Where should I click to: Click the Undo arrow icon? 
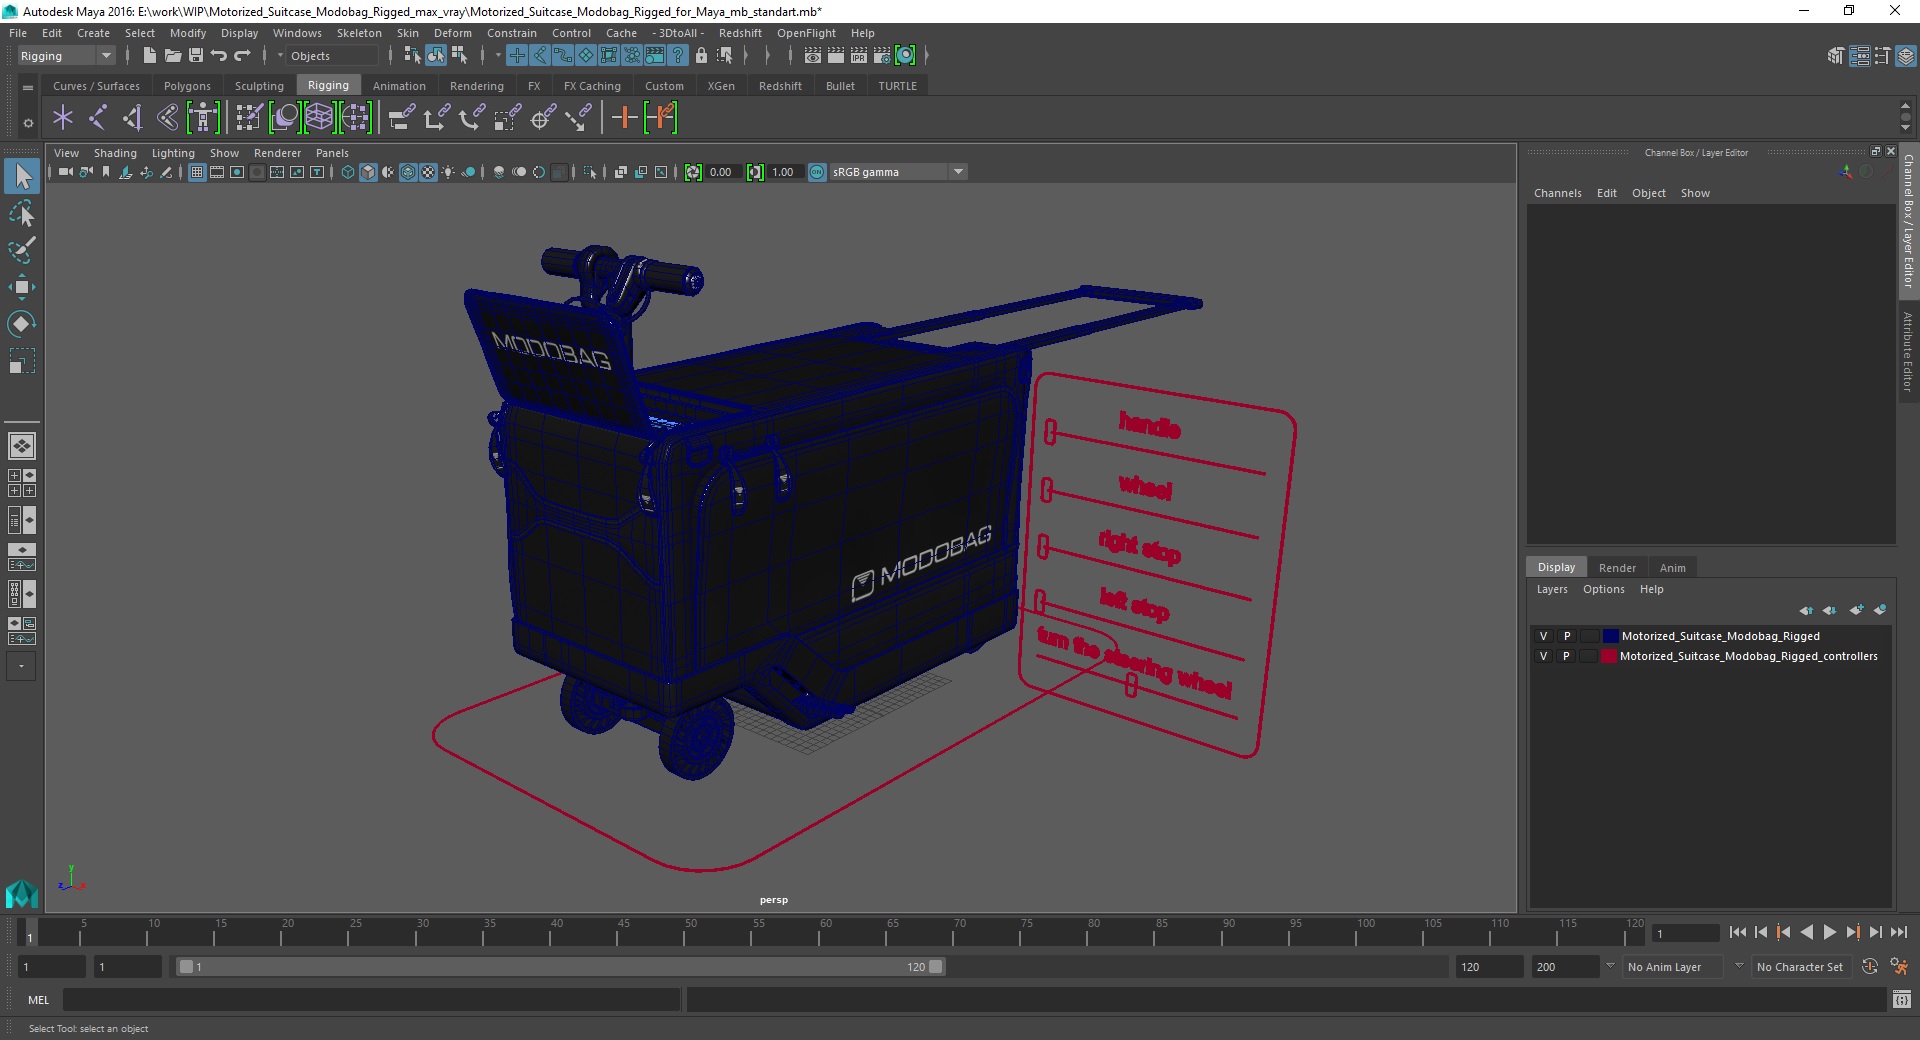point(219,56)
